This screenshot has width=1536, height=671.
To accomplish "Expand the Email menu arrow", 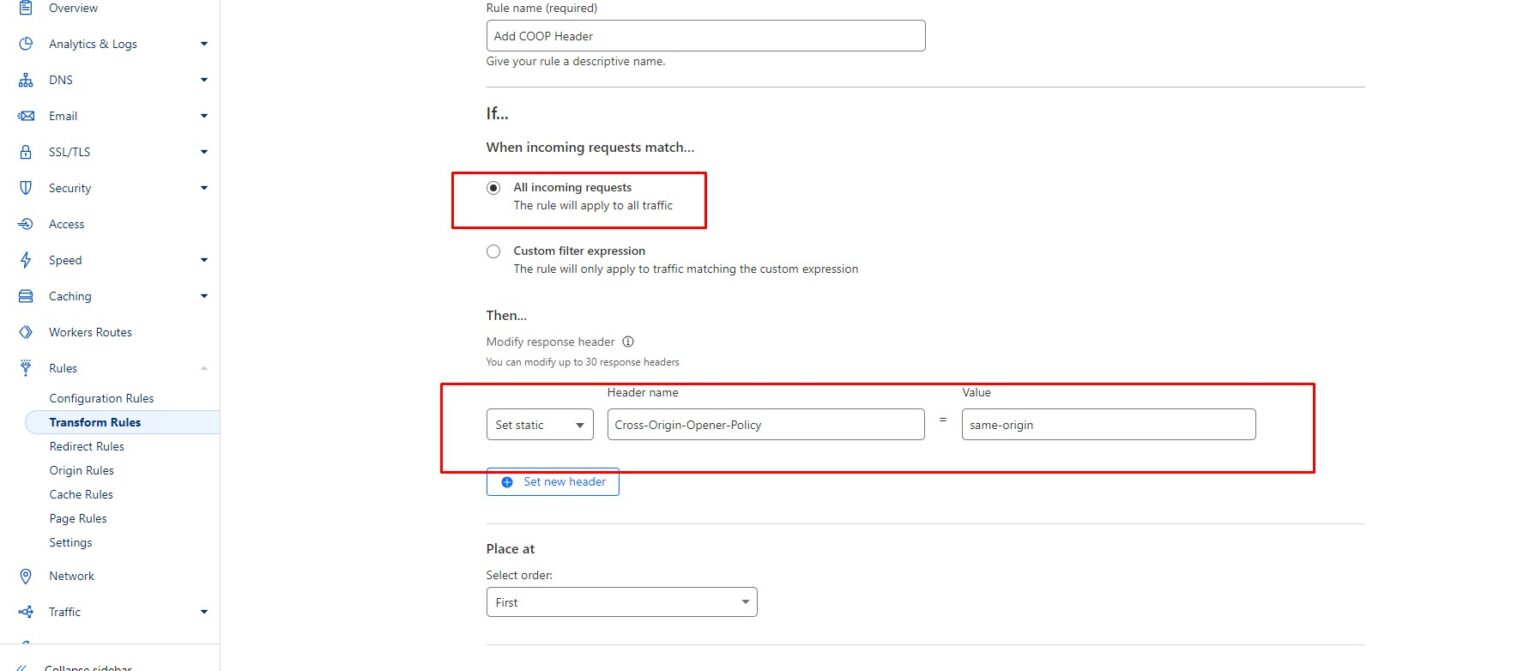I will [x=204, y=116].
